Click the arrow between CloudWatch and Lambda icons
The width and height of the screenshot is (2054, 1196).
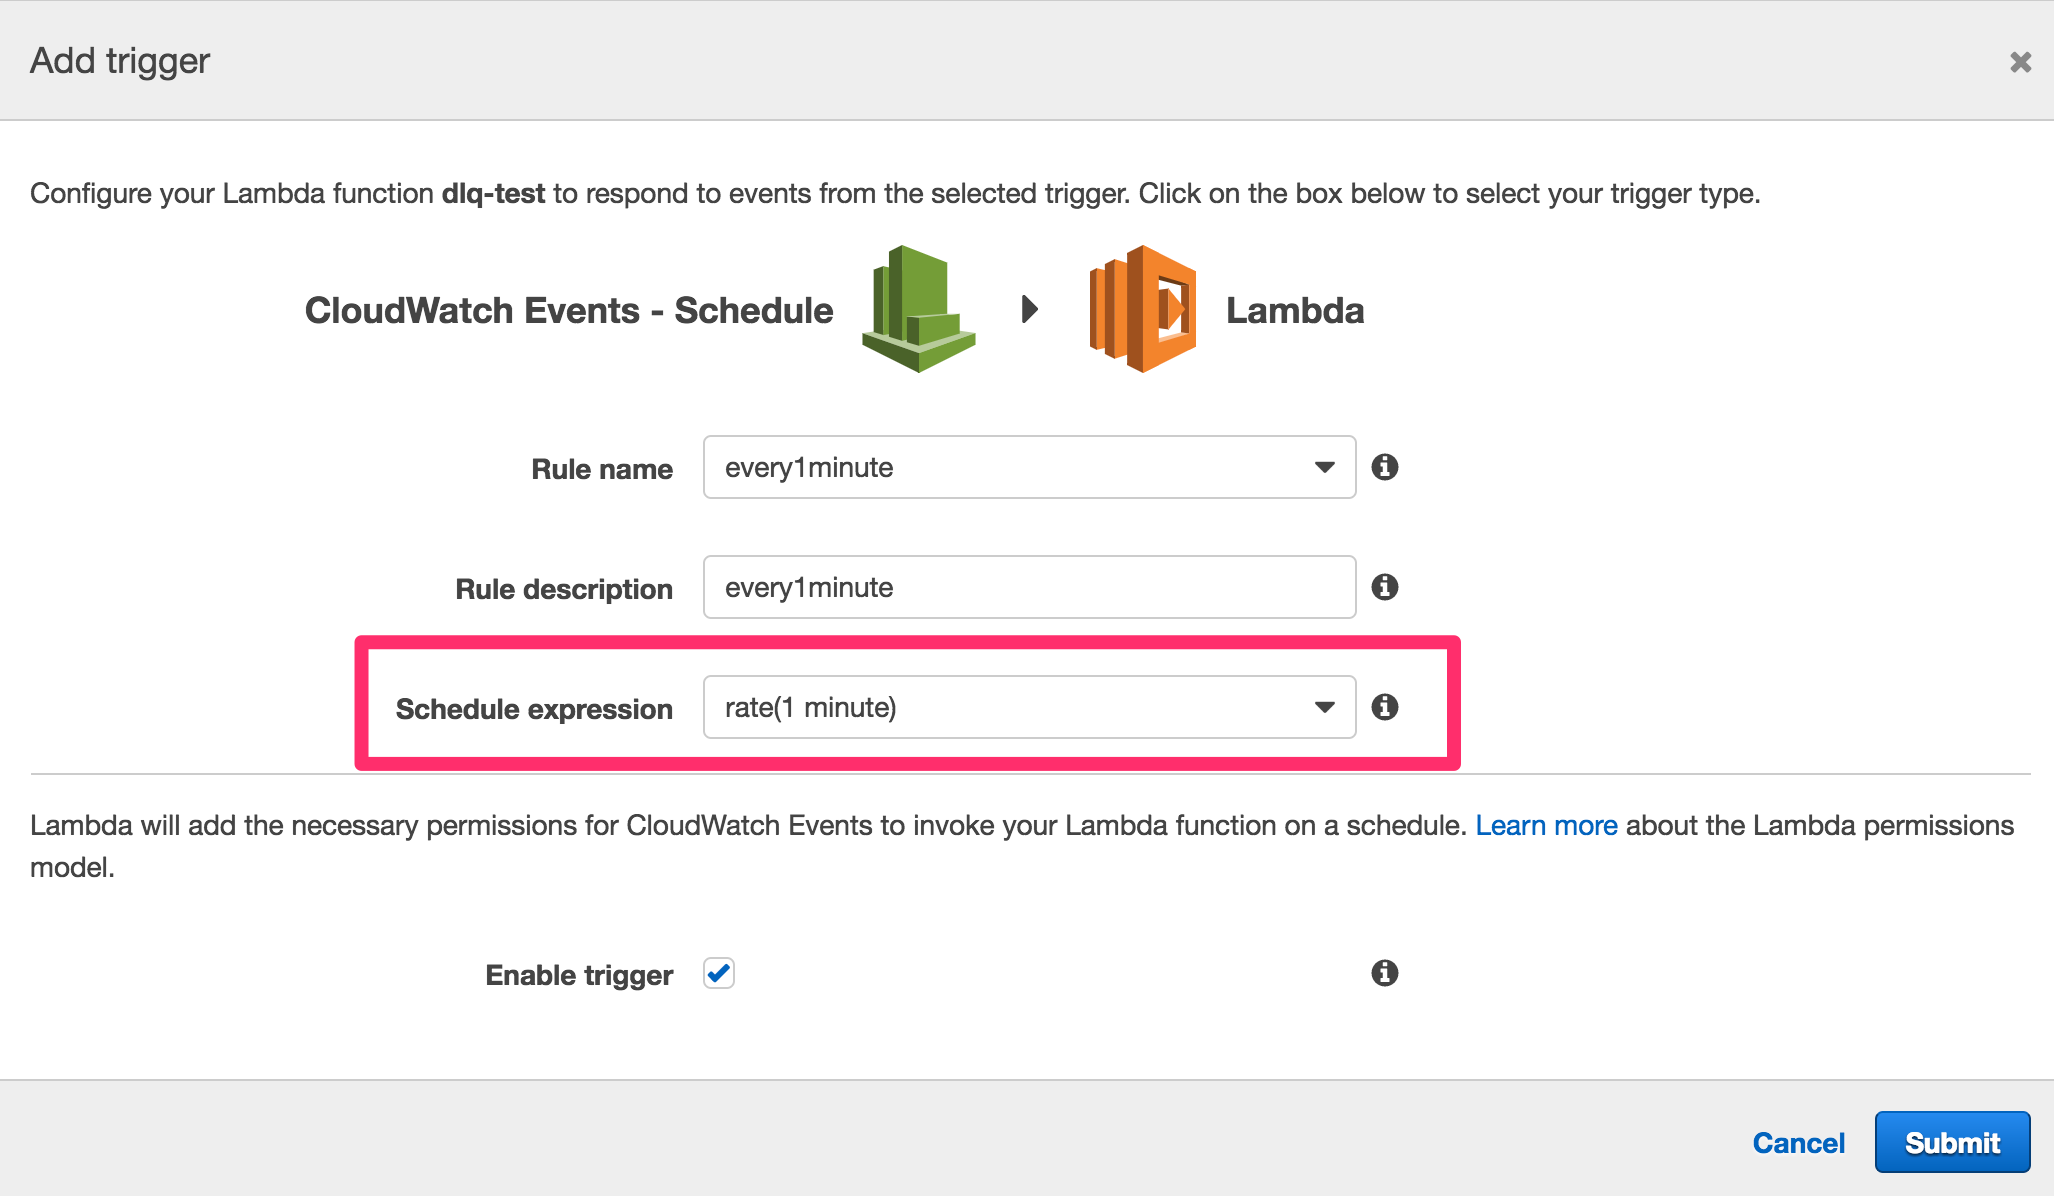(x=1030, y=310)
